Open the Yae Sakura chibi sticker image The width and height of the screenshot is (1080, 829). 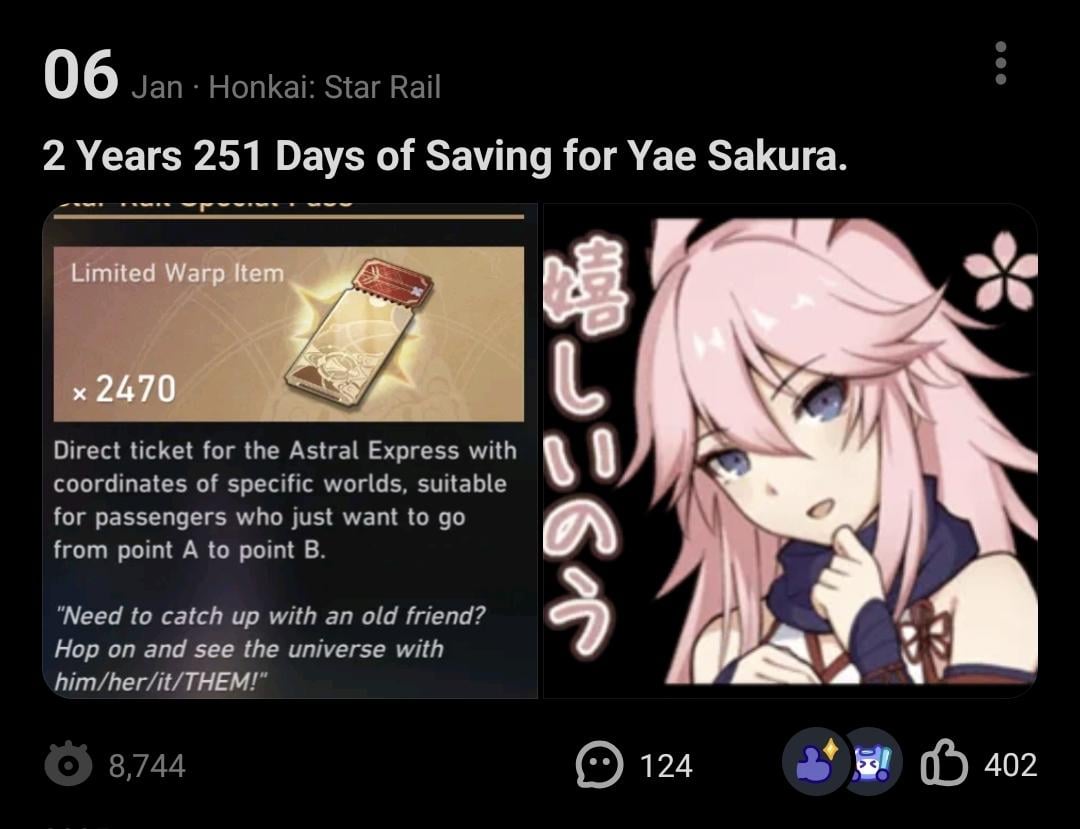pos(791,450)
